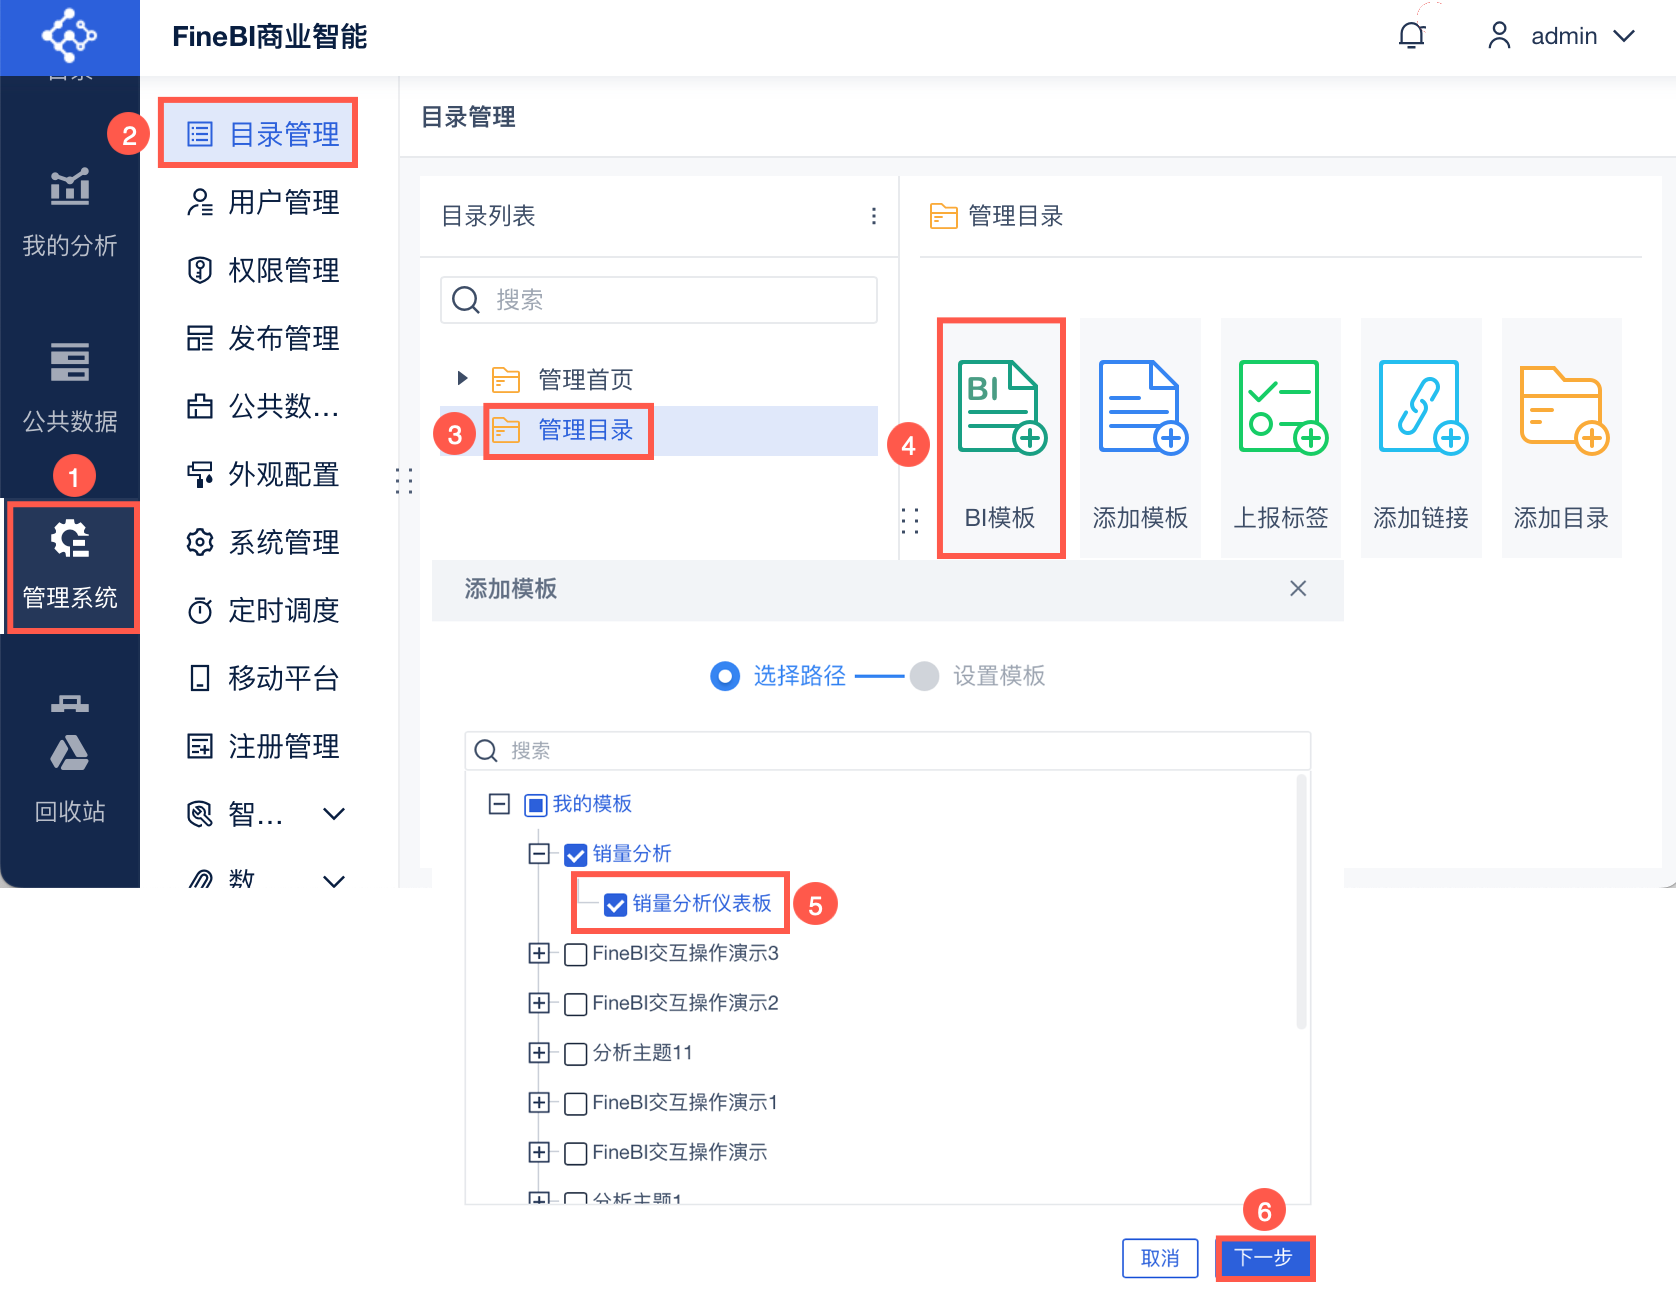Open 定时调度 menu item

pyautogui.click(x=264, y=610)
